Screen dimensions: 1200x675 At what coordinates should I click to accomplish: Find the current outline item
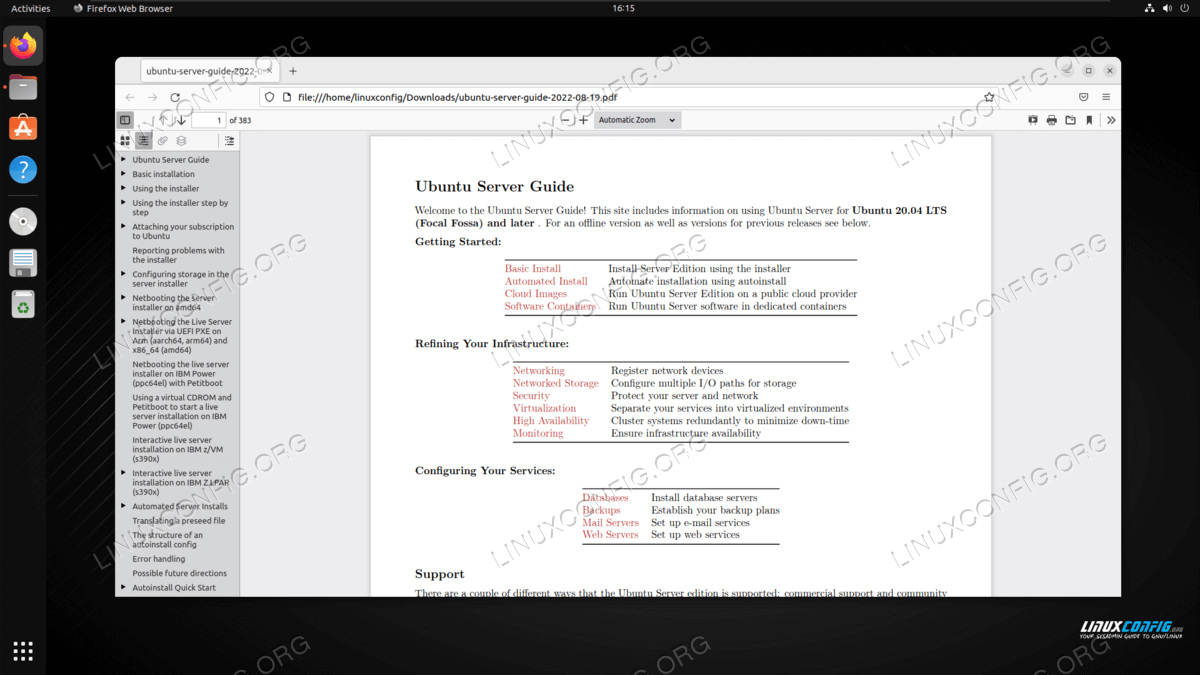point(229,141)
